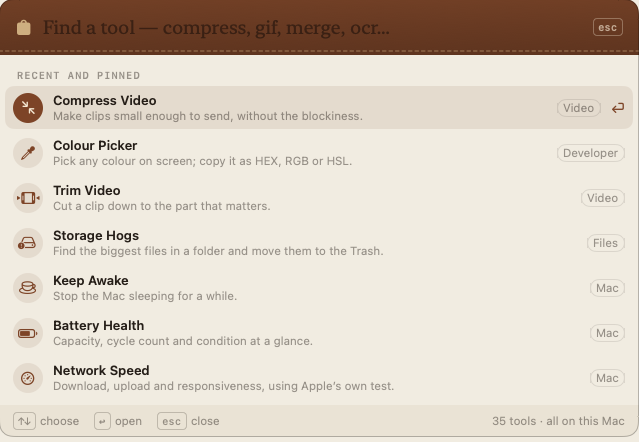Click the up-down arrows choose key hint
The height and width of the screenshot is (442, 640).
point(24,421)
